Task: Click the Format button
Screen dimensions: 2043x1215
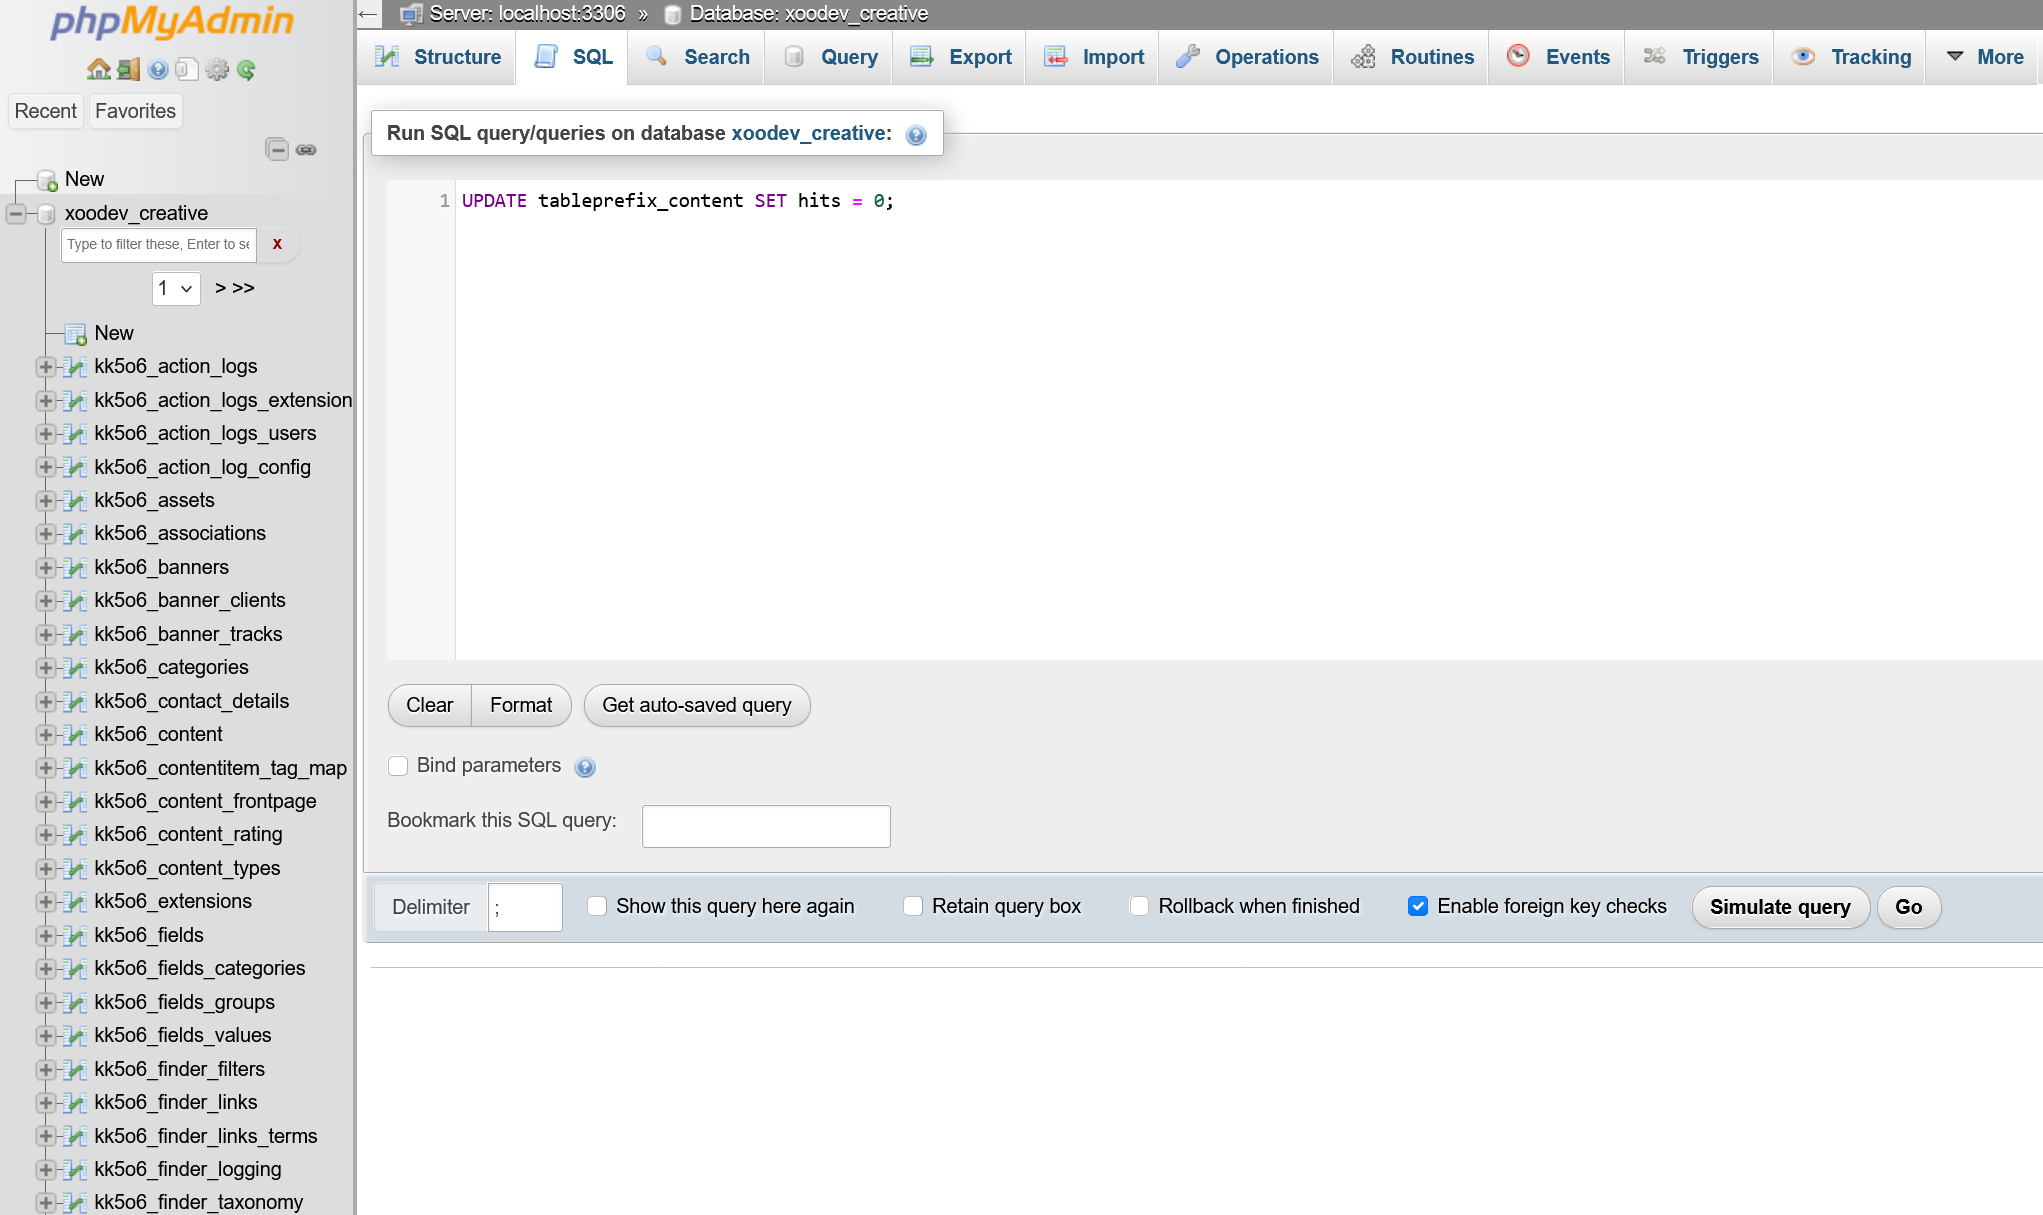Action: tap(521, 704)
